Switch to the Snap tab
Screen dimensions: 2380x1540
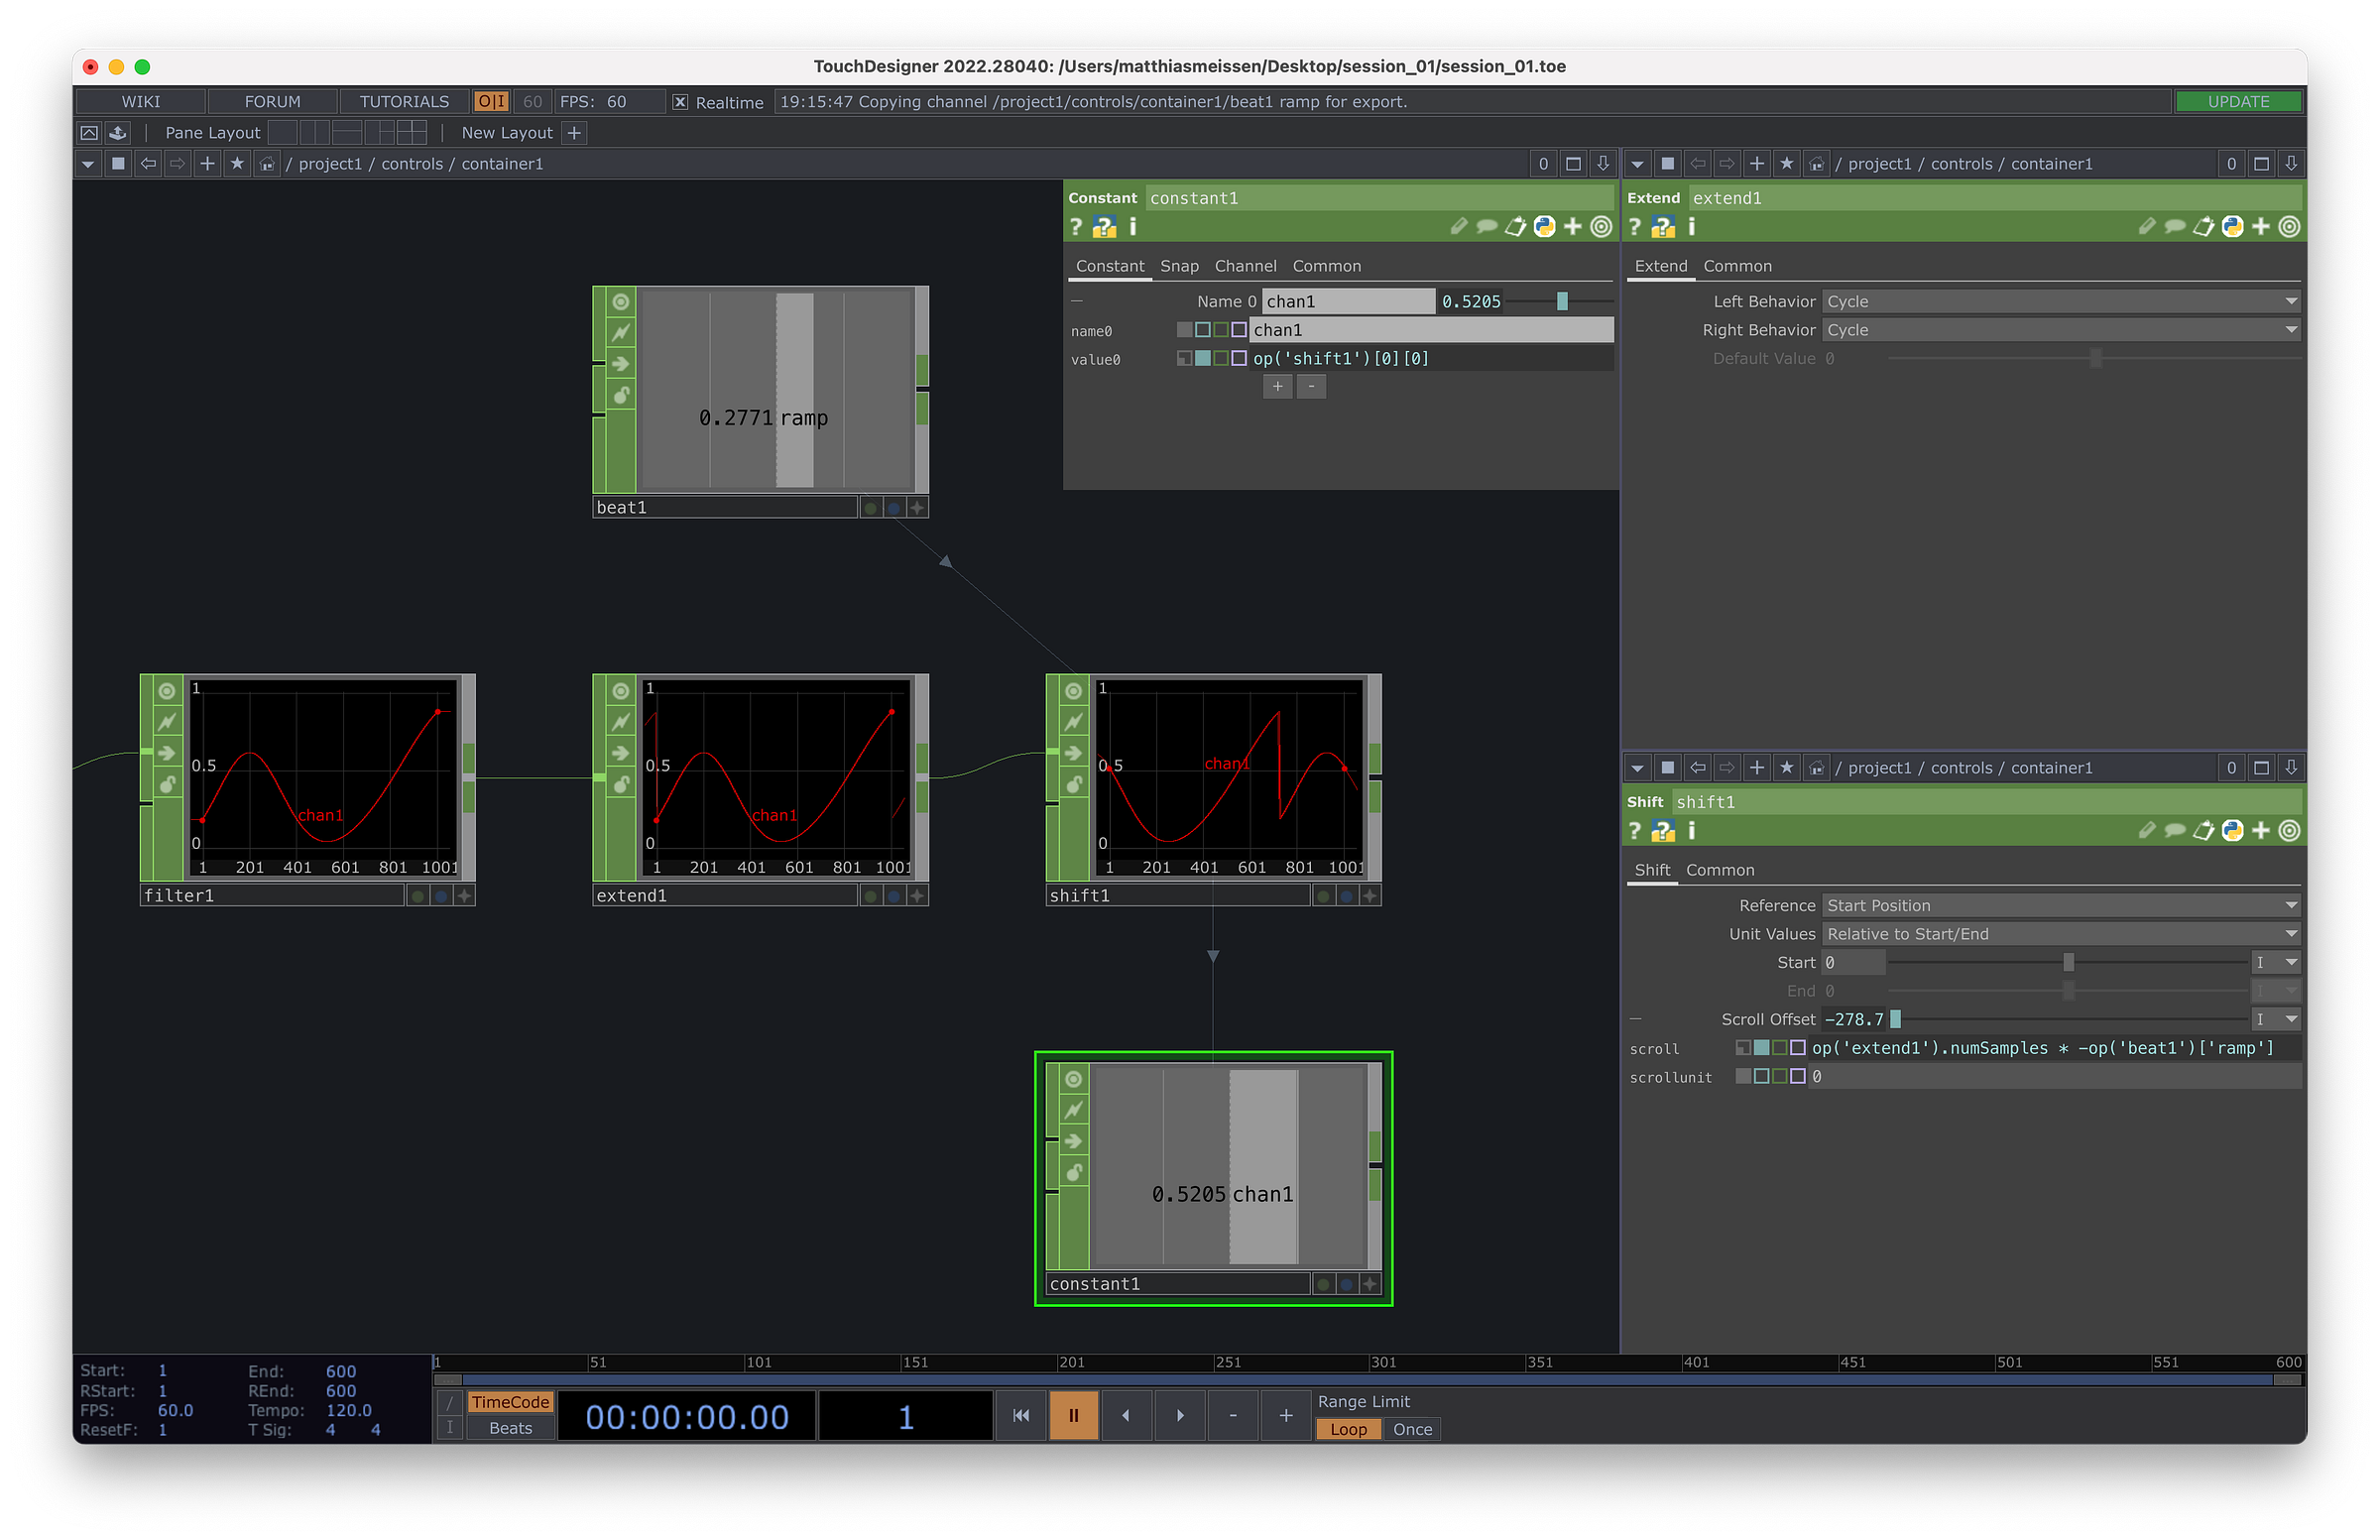click(1179, 266)
